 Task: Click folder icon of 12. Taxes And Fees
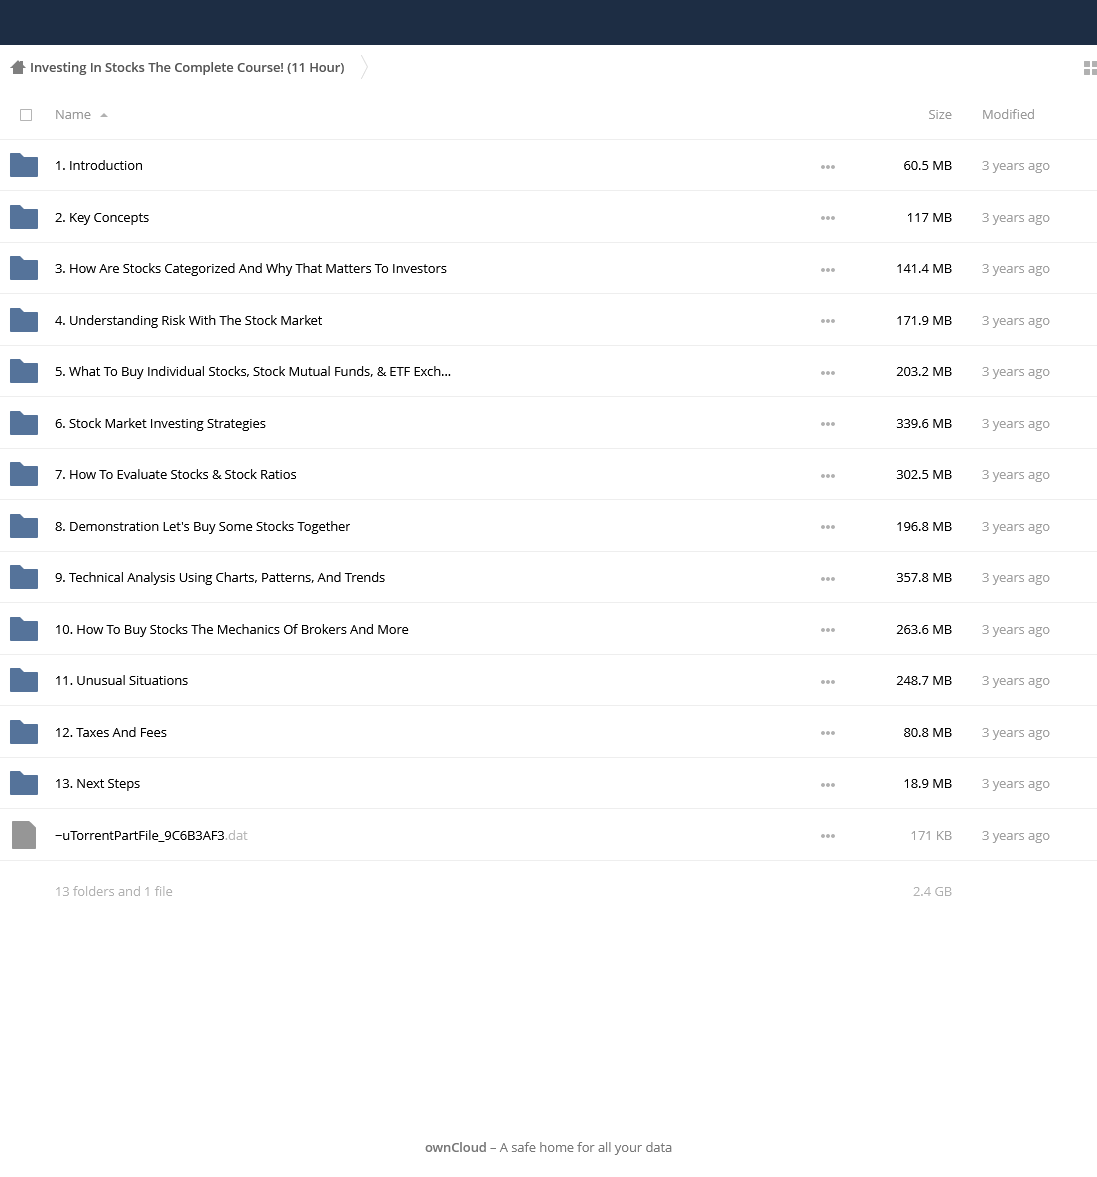(24, 731)
